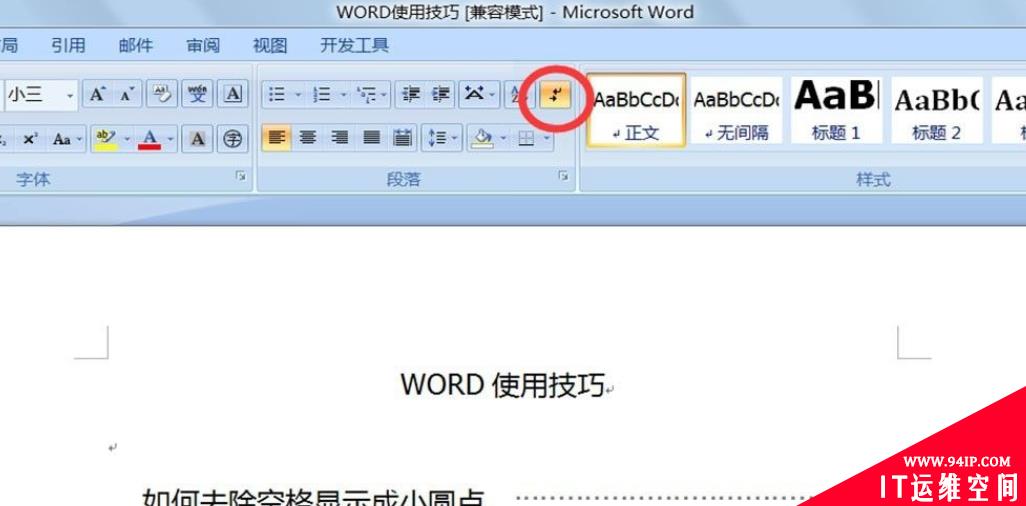The height and width of the screenshot is (506, 1026).
Task: Clear formatting with the eraser icon
Action: click(x=162, y=95)
